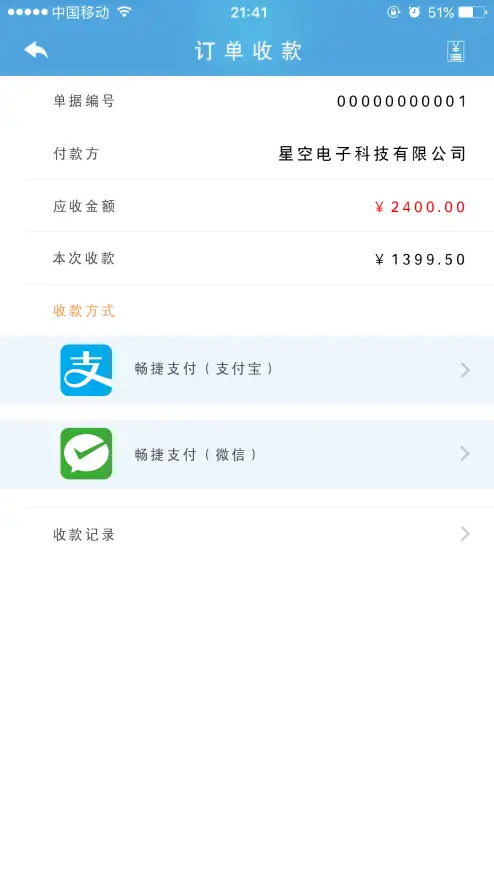The image size is (494, 877).
Task: Tap the rotation lock status icon
Action: coord(393,12)
